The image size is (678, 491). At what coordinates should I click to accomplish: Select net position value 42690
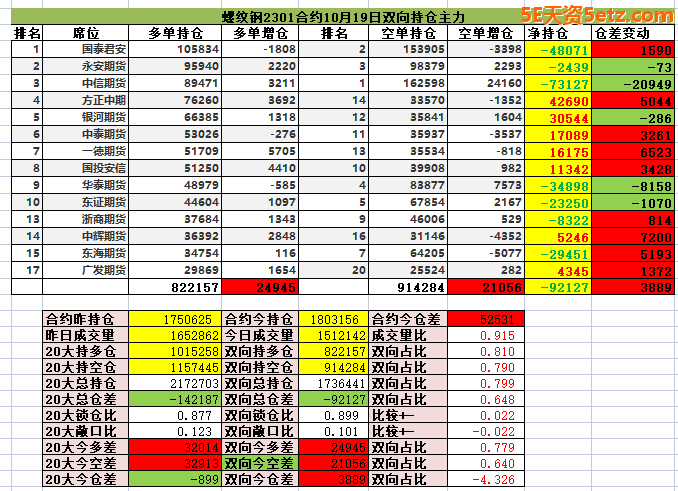pos(558,100)
